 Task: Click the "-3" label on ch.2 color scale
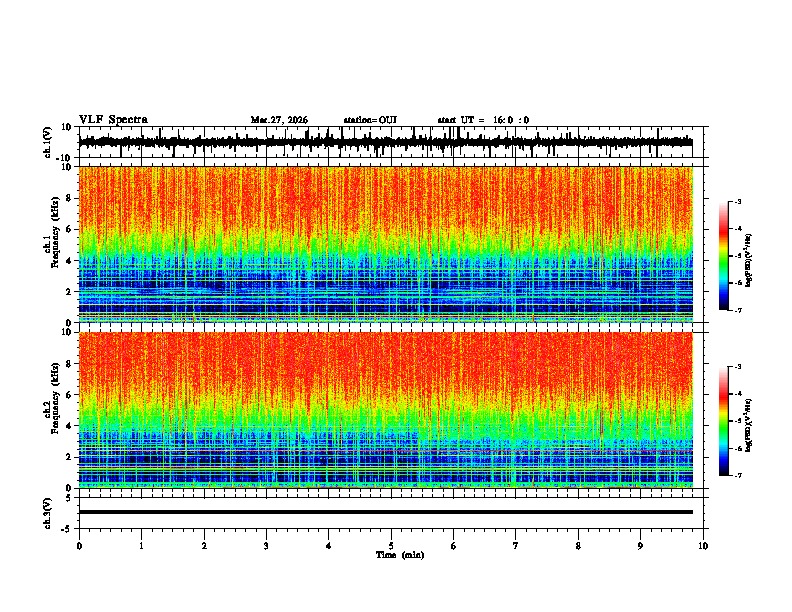pyautogui.click(x=738, y=367)
